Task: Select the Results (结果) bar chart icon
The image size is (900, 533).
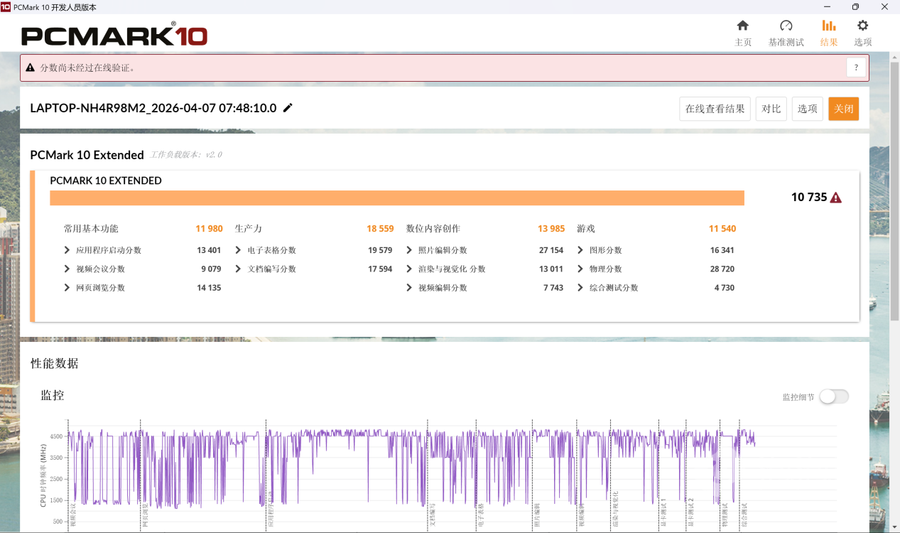Action: click(x=828, y=26)
